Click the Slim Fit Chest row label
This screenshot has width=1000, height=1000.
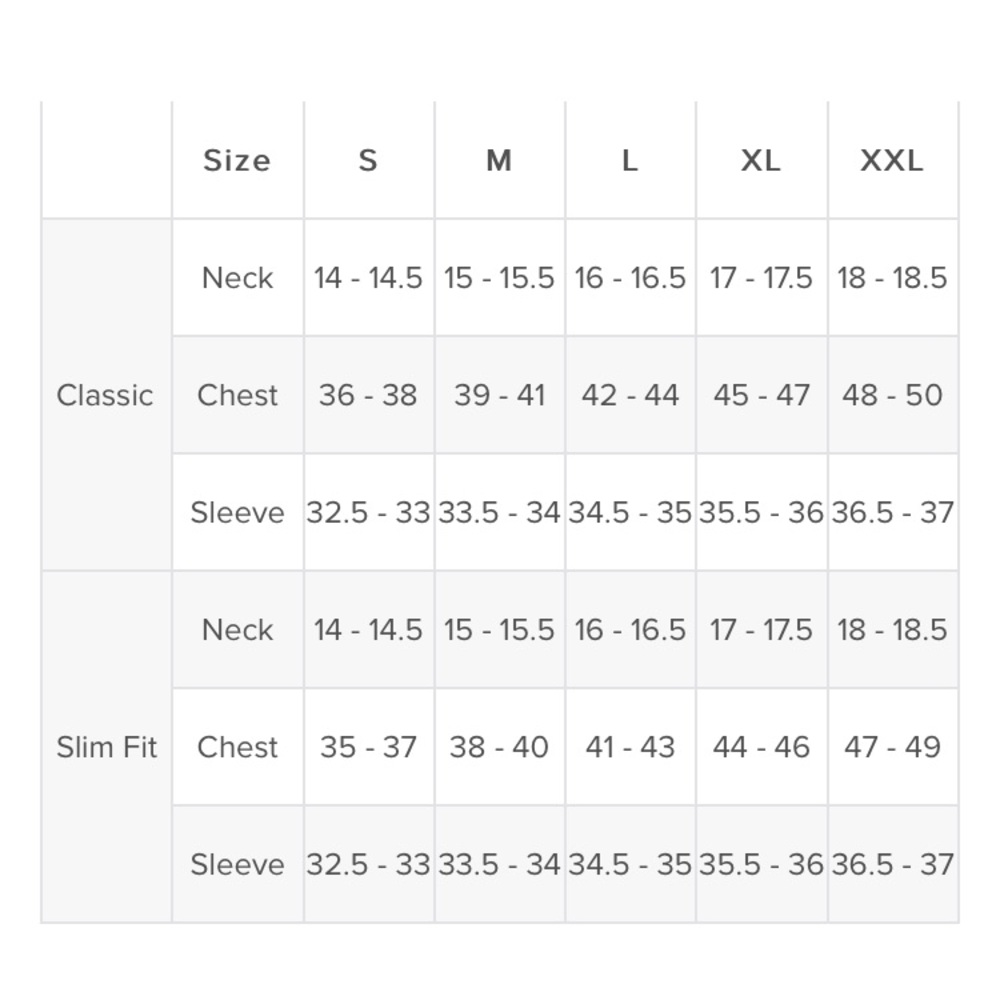(x=237, y=747)
